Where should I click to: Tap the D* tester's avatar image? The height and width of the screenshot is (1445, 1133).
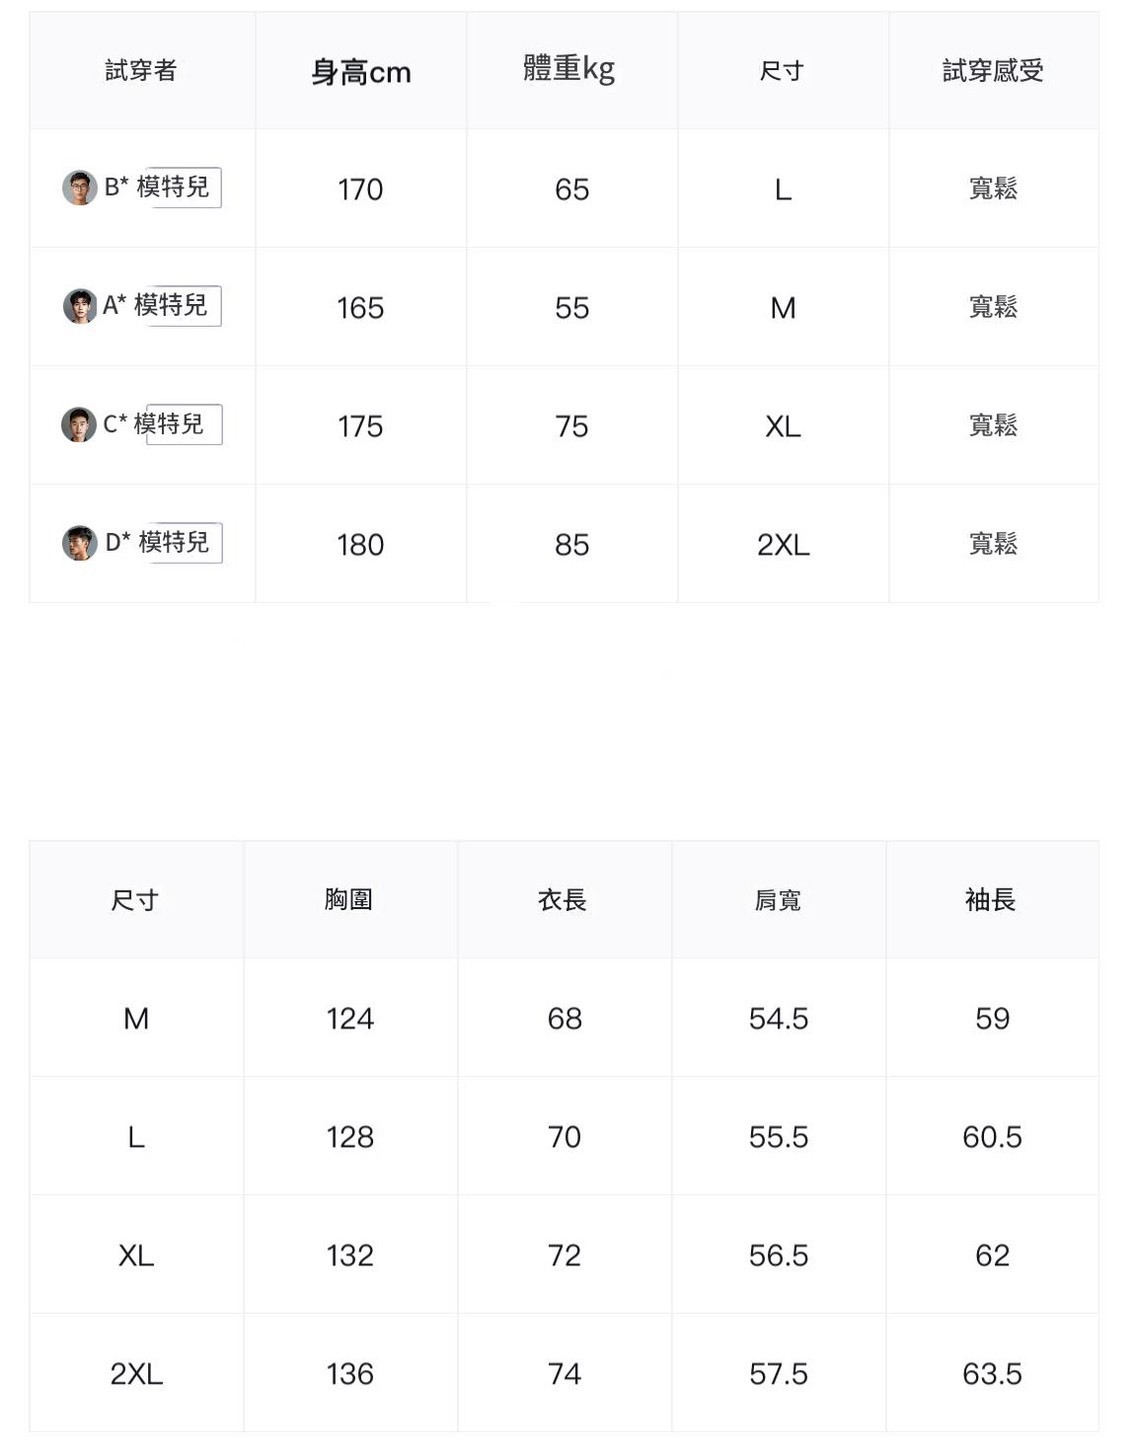79,543
